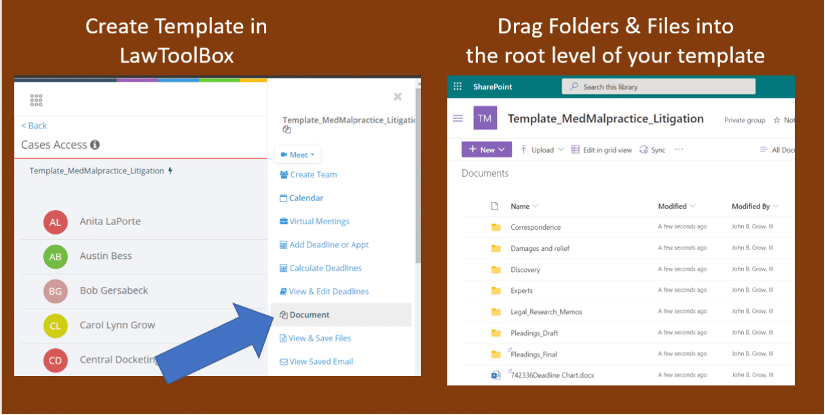The image size is (825, 415).
Task: Click the CL avatar for Carol Lynn Grow
Action: coord(55,326)
